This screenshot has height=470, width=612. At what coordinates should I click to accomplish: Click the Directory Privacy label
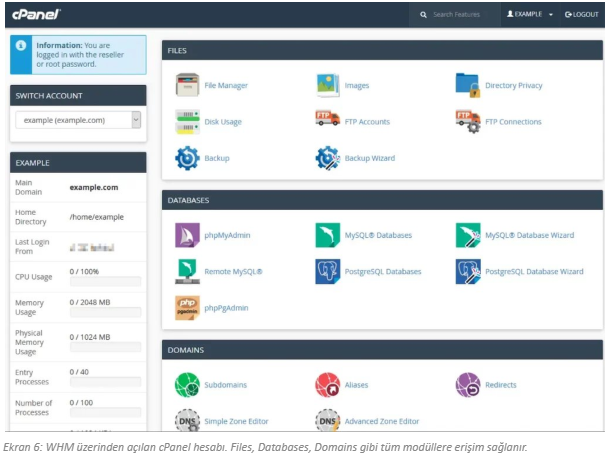pyautogui.click(x=514, y=85)
